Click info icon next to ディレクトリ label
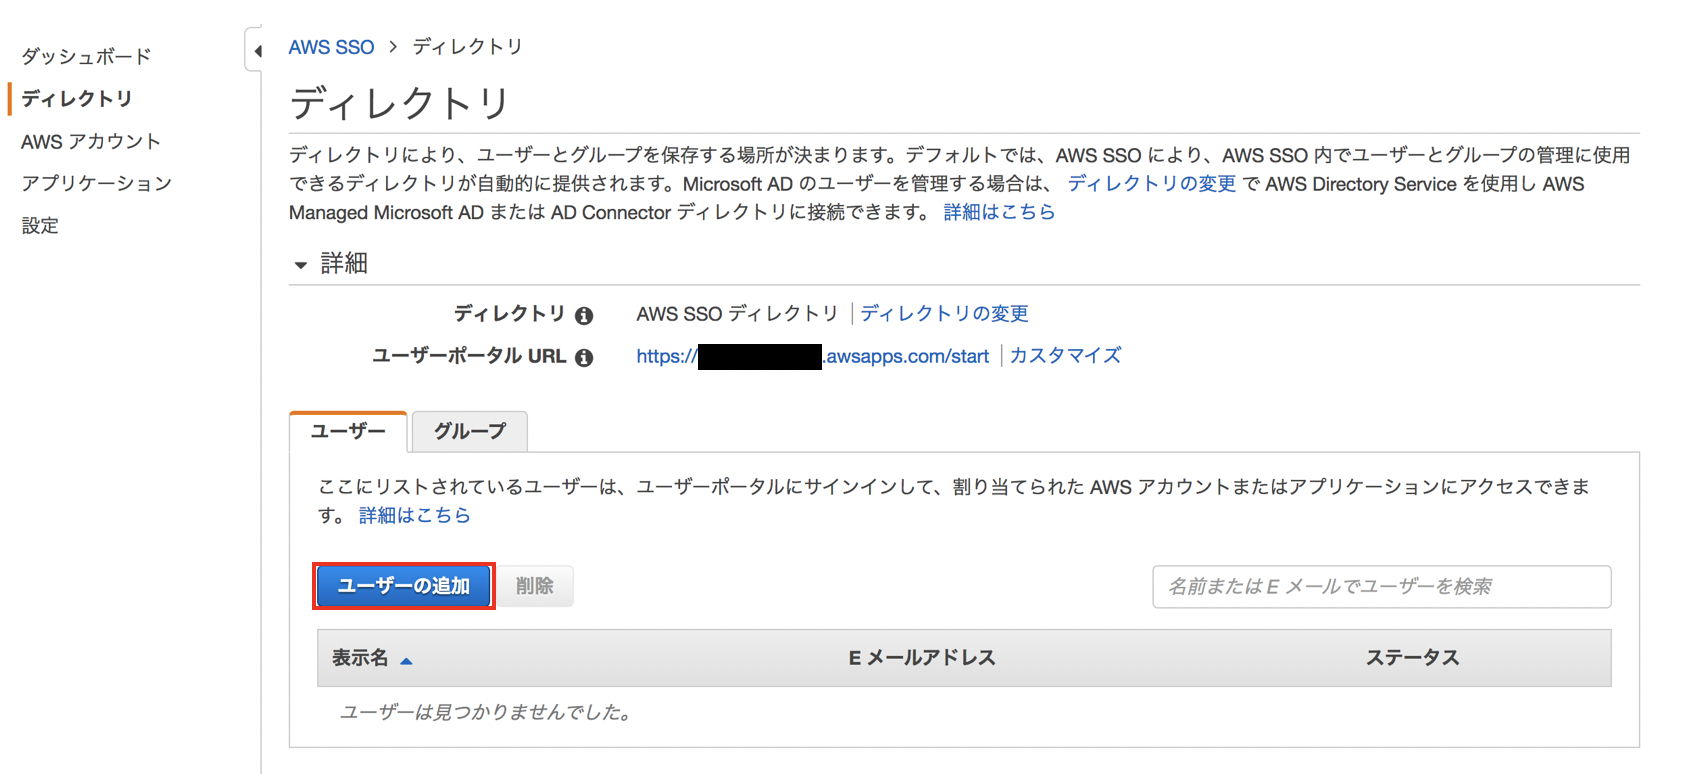The width and height of the screenshot is (1692, 774). click(584, 316)
